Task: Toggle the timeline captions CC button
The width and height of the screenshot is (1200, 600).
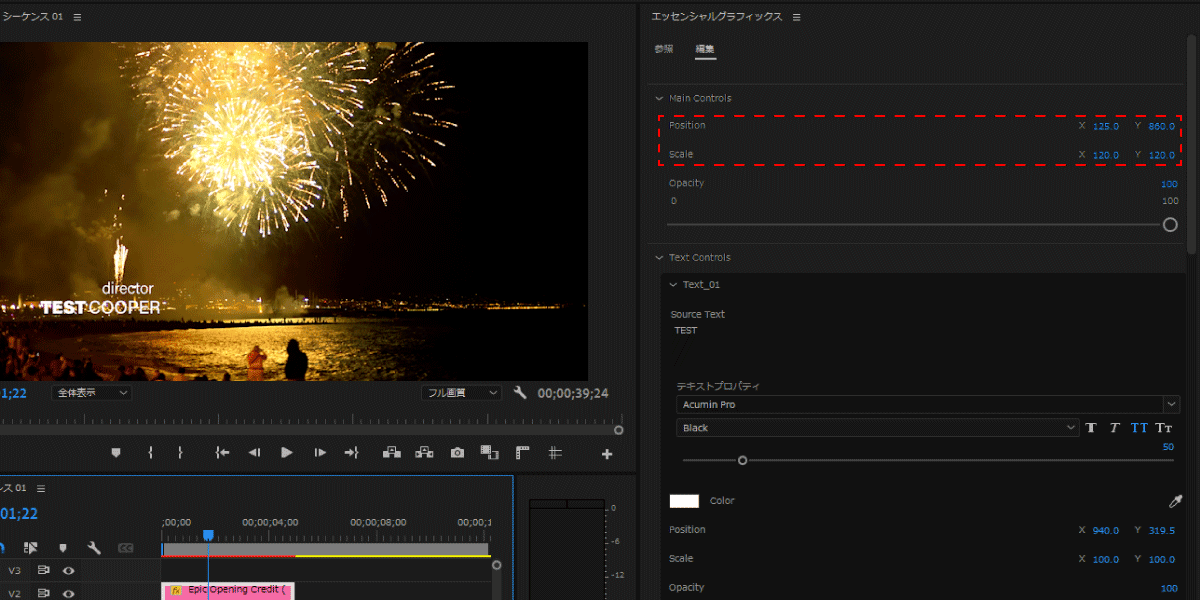Action: coord(126,548)
